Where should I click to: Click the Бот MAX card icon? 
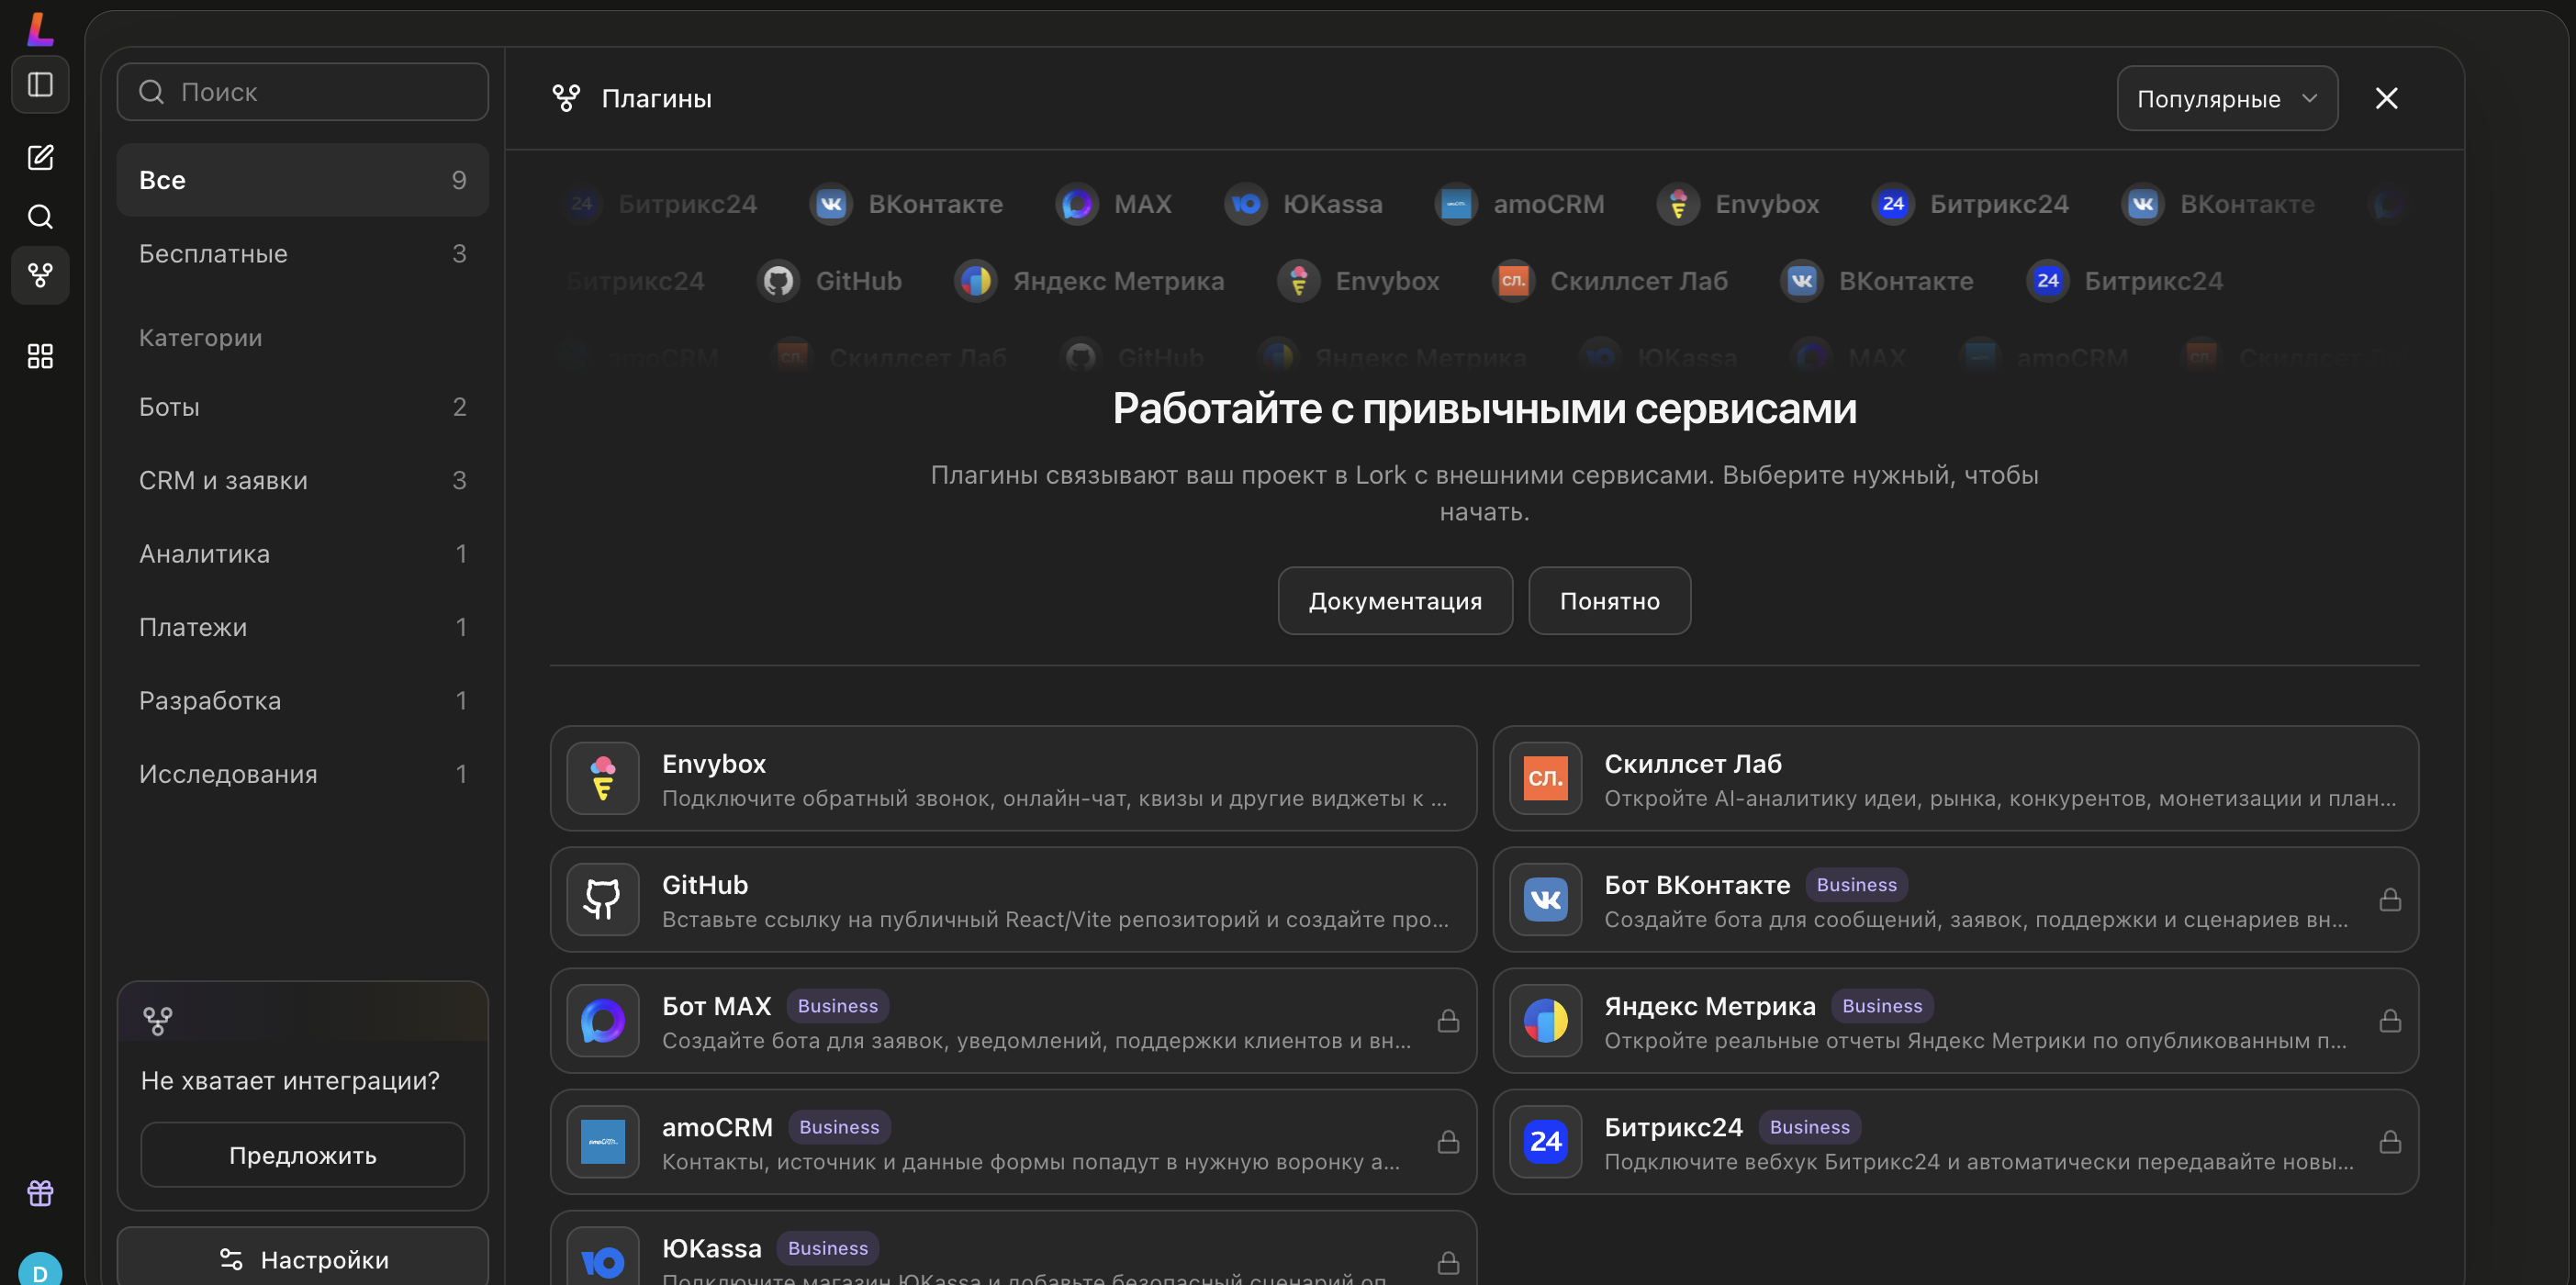[603, 1020]
